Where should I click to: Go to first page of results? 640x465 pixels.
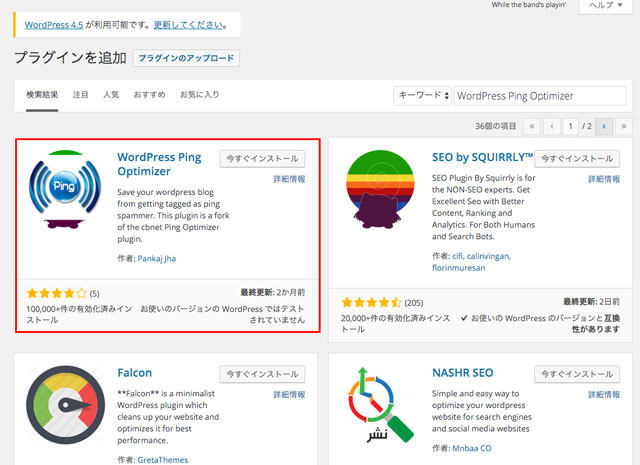coord(531,127)
